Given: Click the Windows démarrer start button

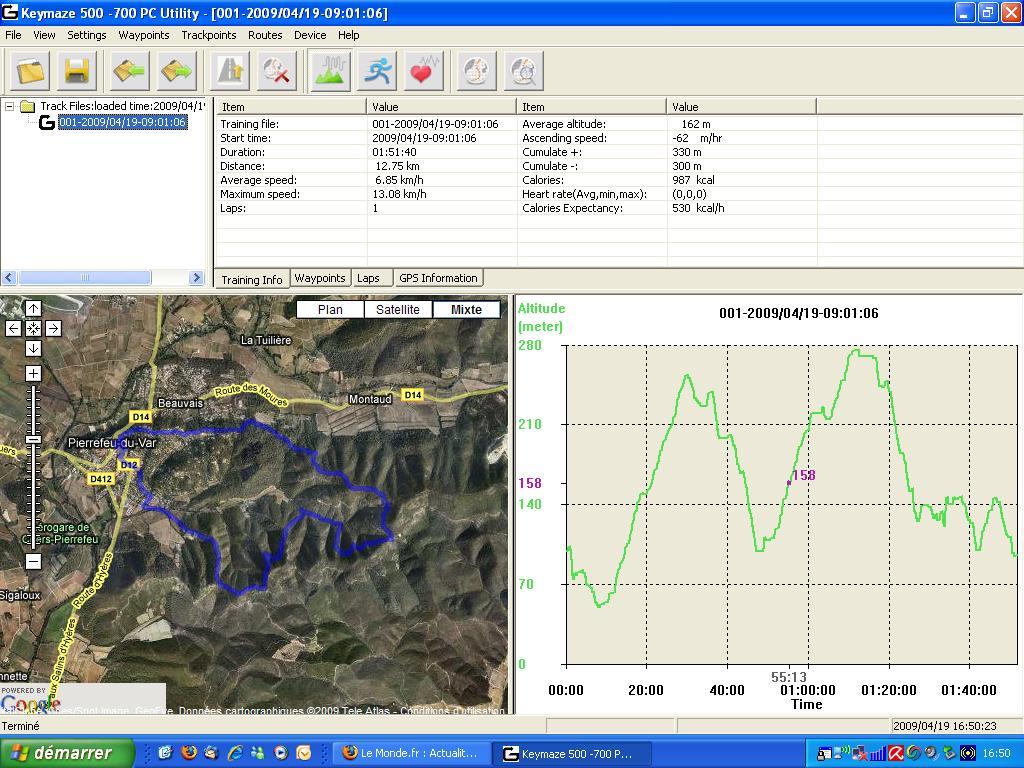Looking at the screenshot, I should [67, 753].
